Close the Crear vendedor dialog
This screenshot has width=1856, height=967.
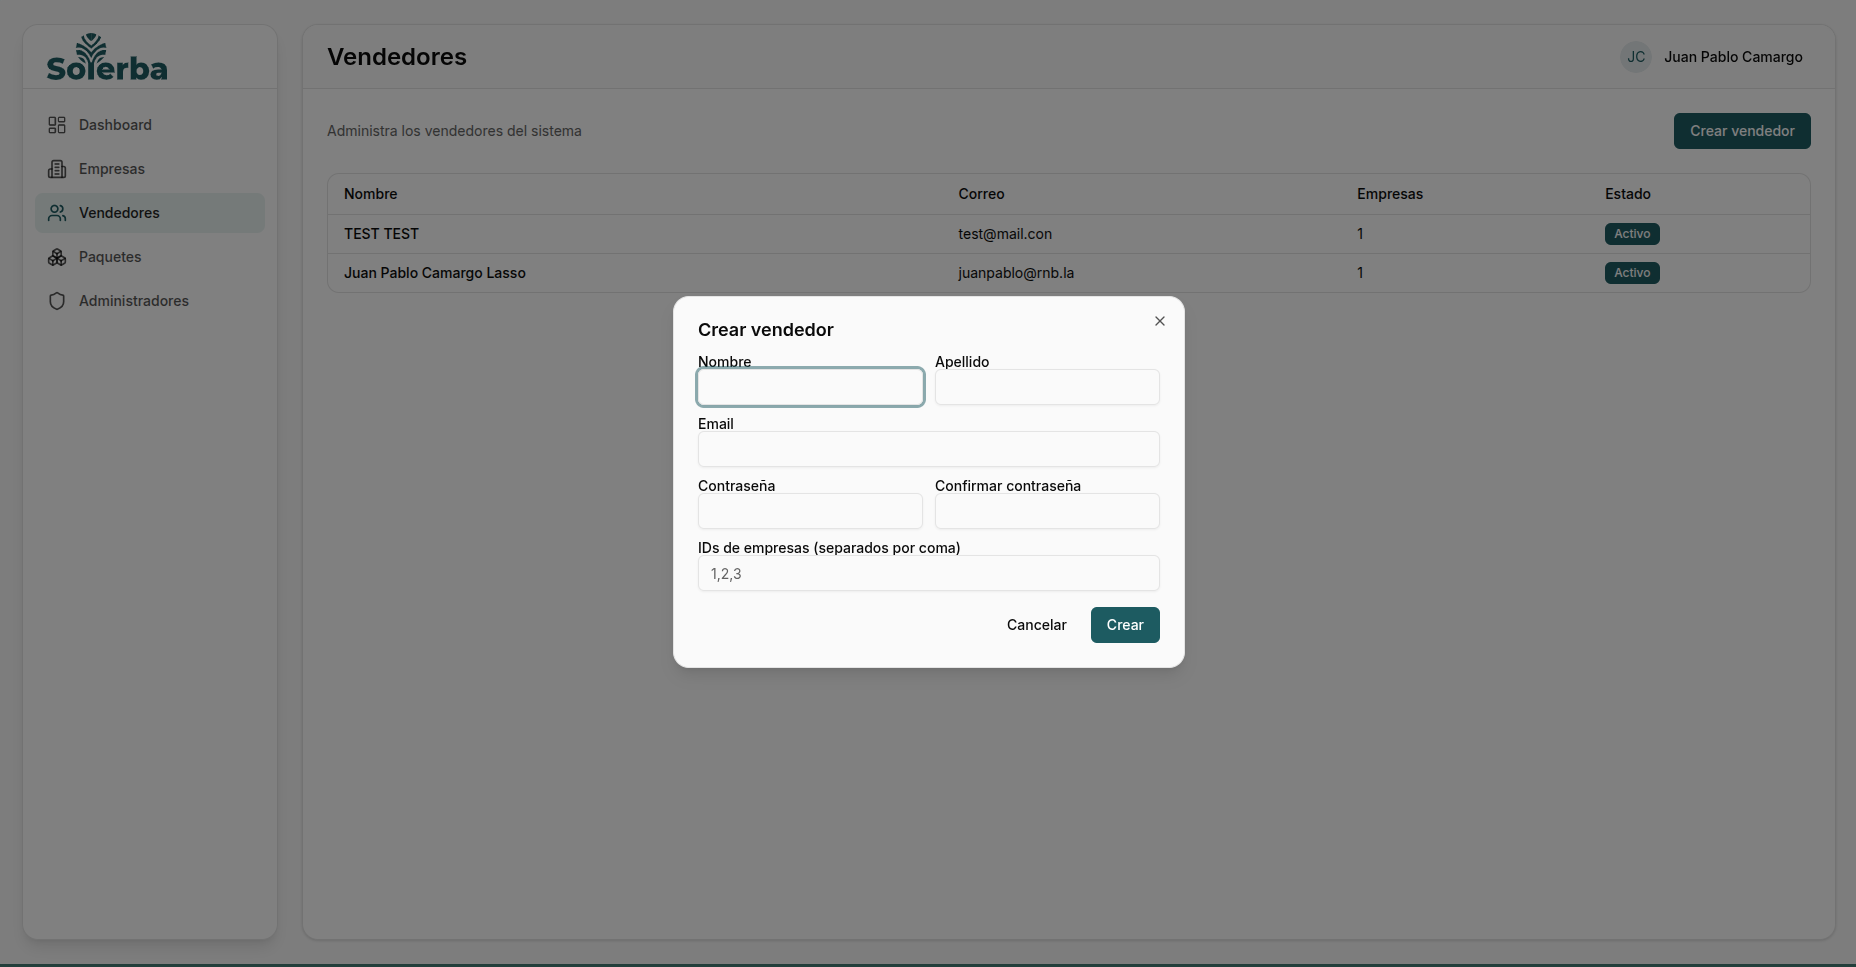pyautogui.click(x=1160, y=321)
